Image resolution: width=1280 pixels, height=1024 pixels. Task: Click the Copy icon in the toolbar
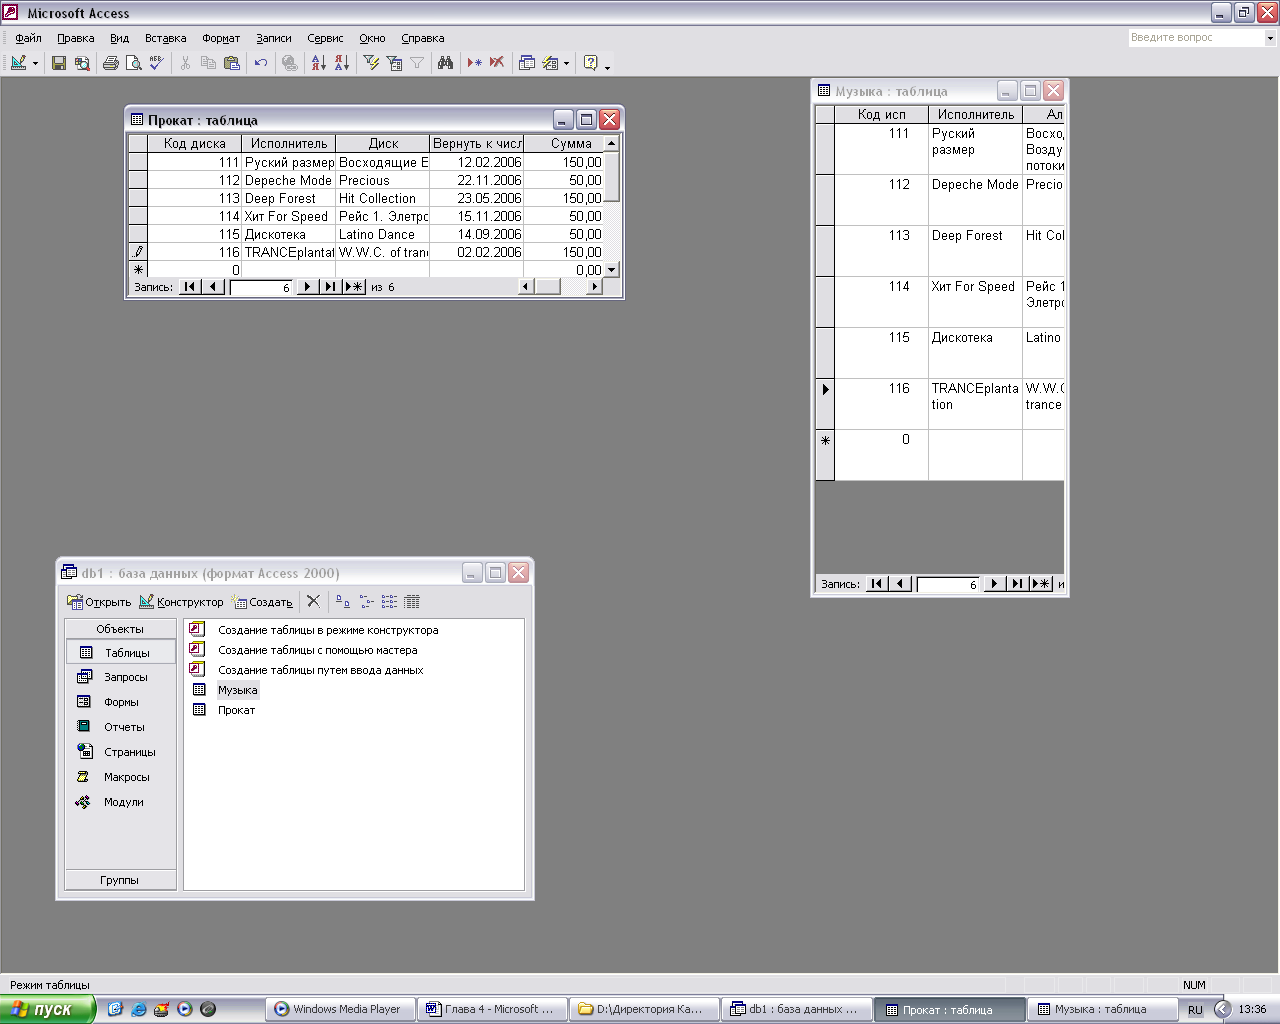[208, 63]
